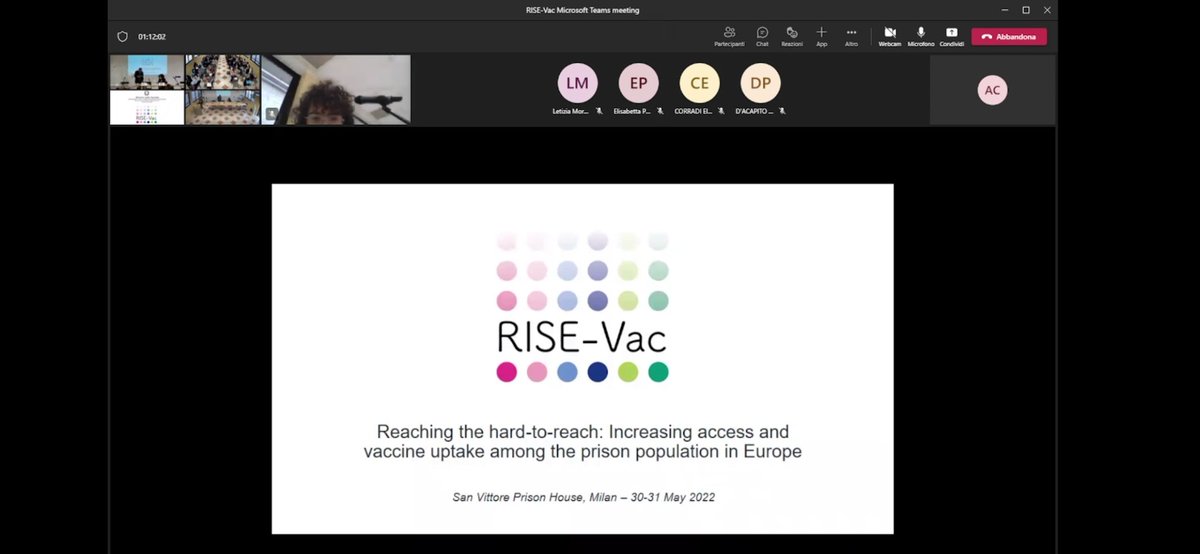Select the AC self-view tile
The image size is (1200, 554).
(992, 90)
